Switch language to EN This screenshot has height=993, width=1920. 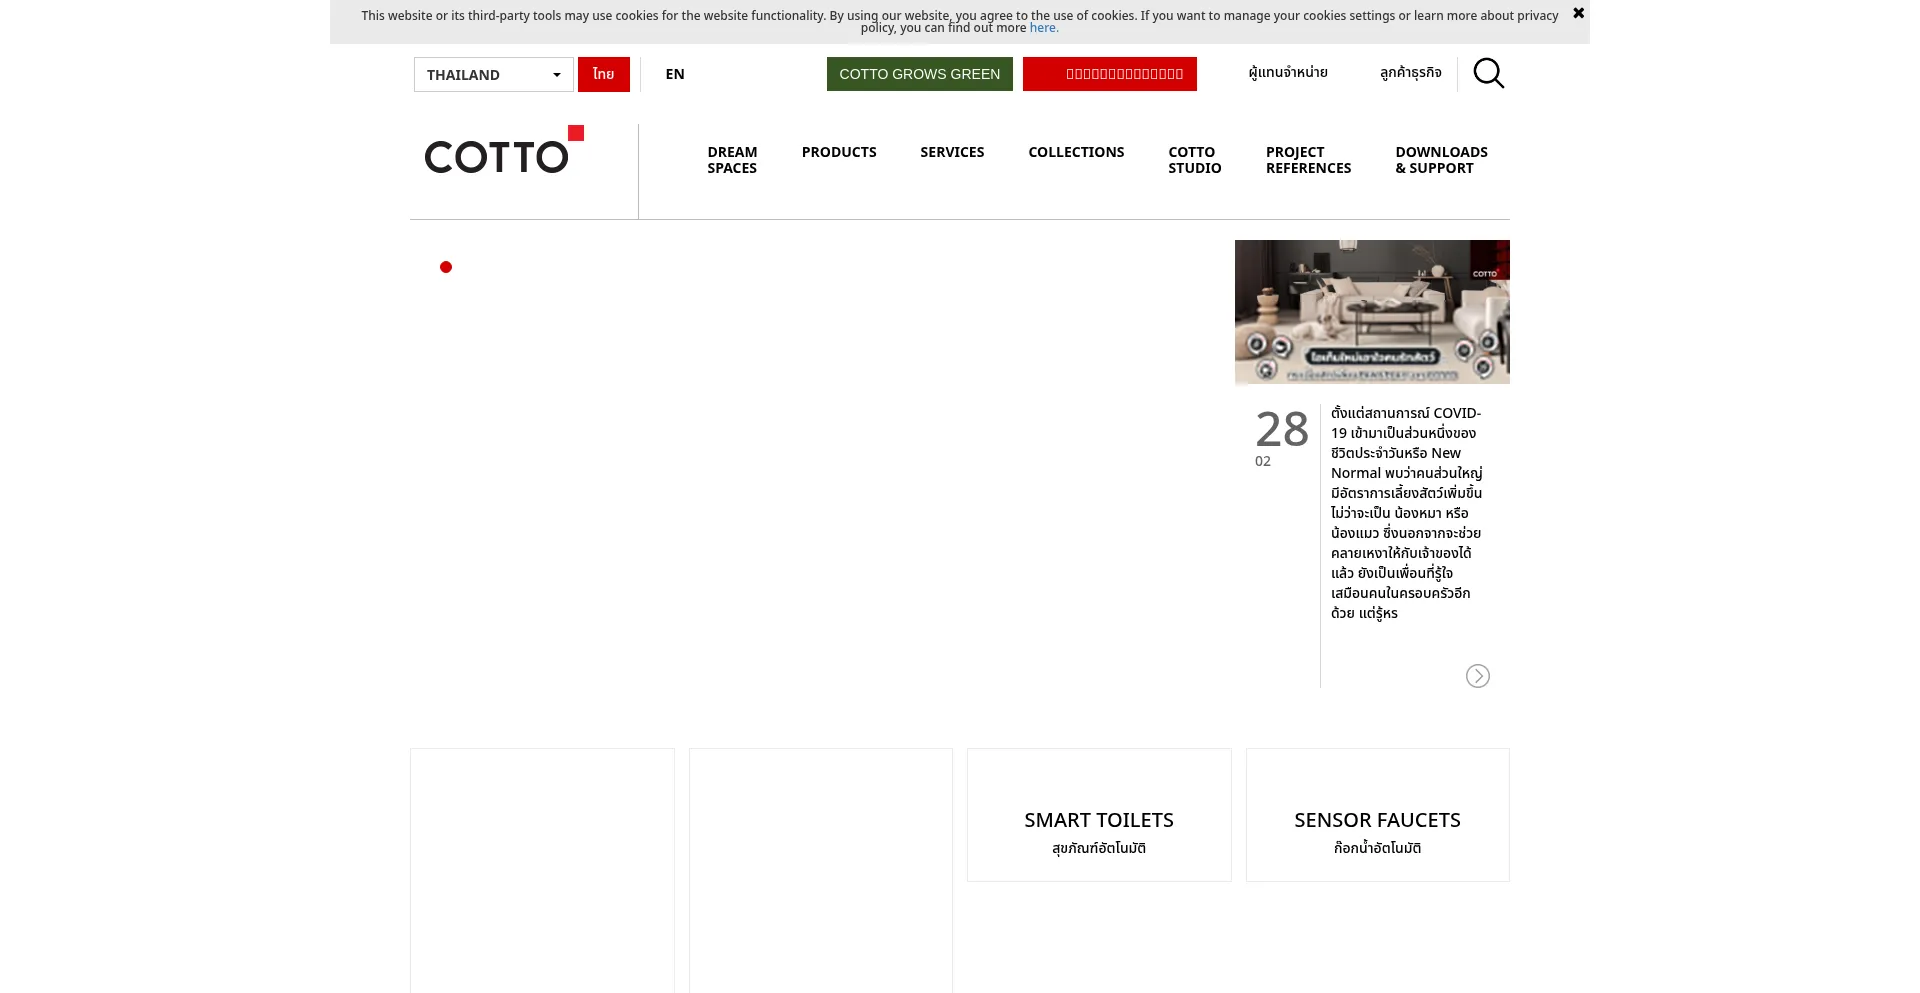tap(675, 74)
